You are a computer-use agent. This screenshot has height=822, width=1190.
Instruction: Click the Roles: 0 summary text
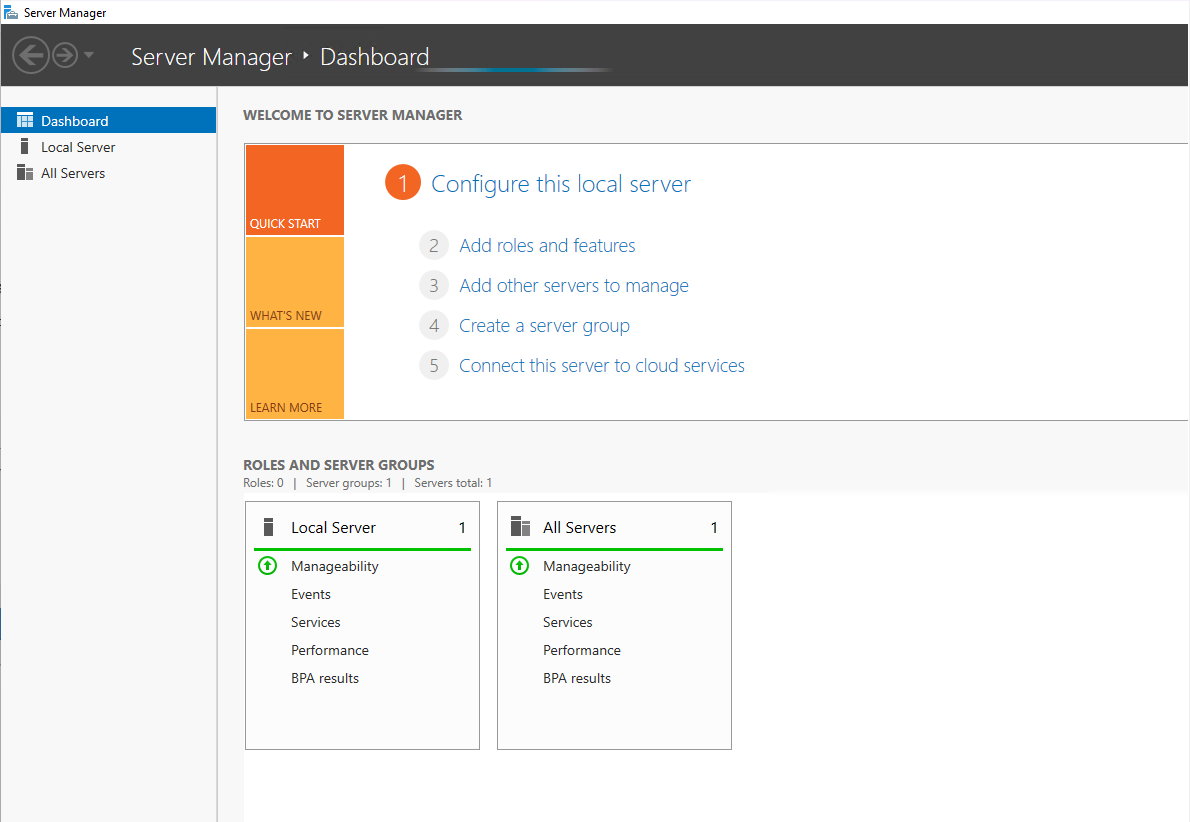click(263, 483)
